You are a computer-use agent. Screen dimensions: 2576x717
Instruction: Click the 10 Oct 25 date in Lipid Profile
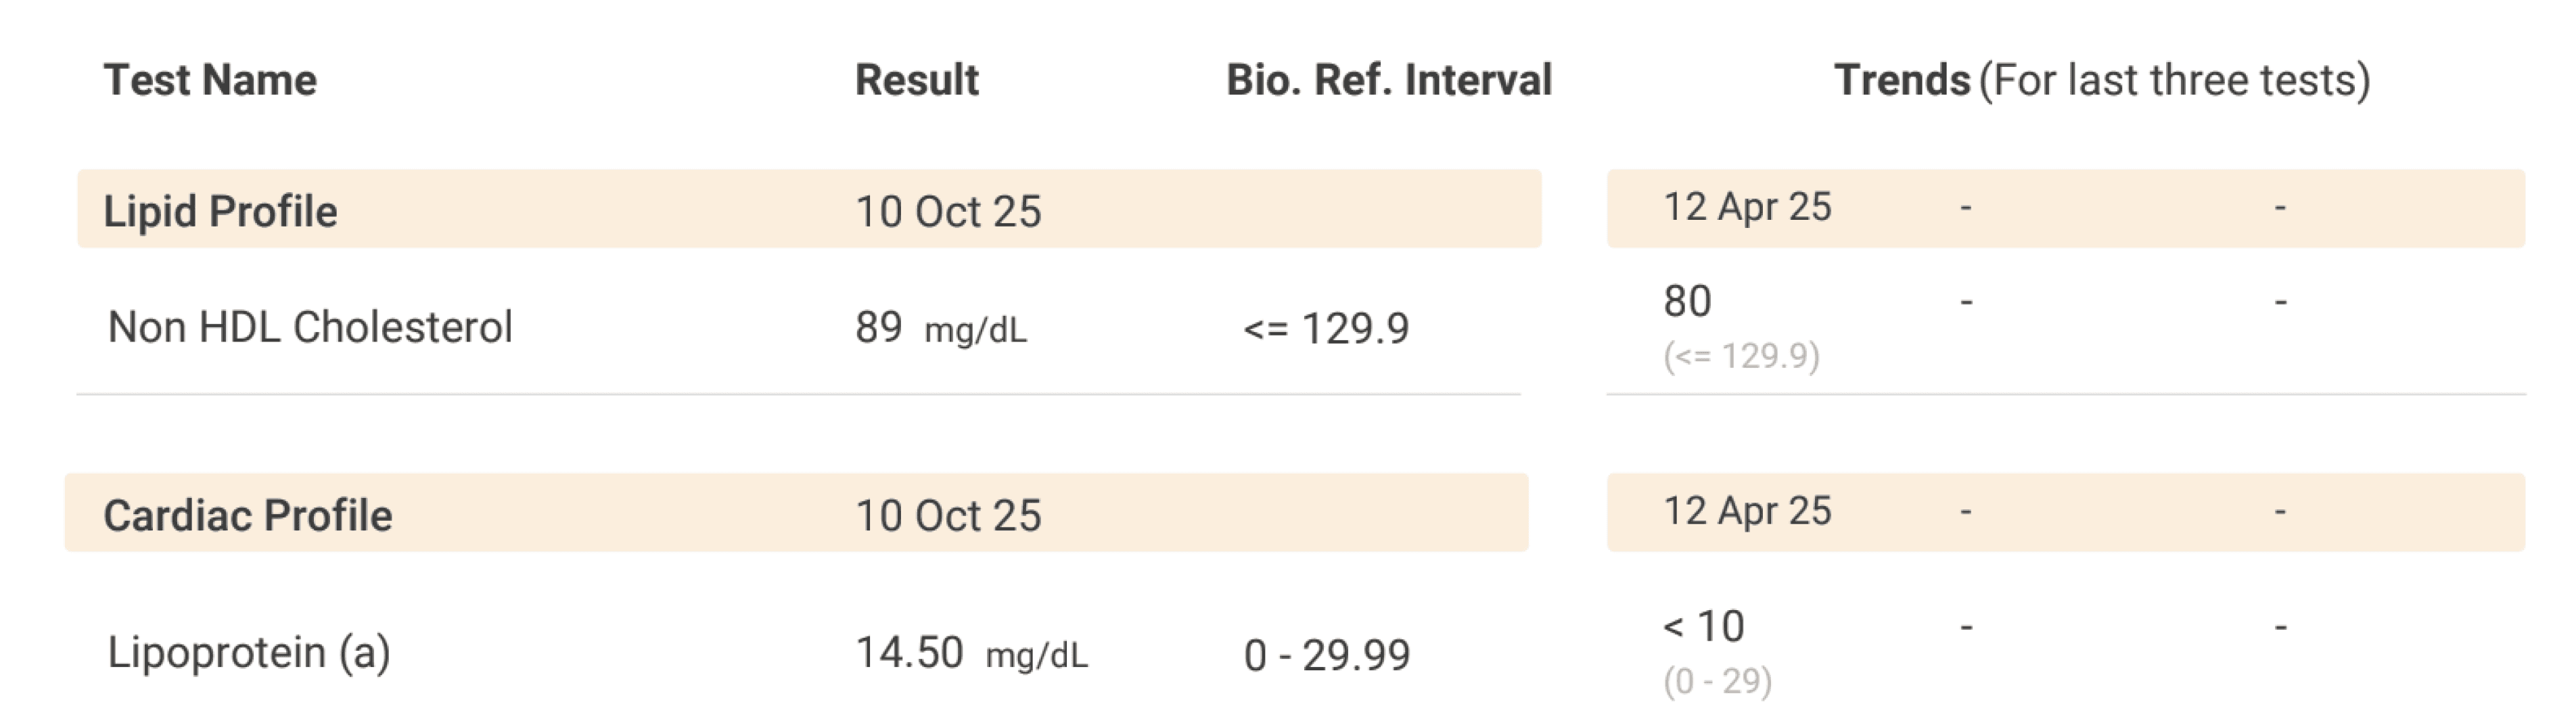948,212
